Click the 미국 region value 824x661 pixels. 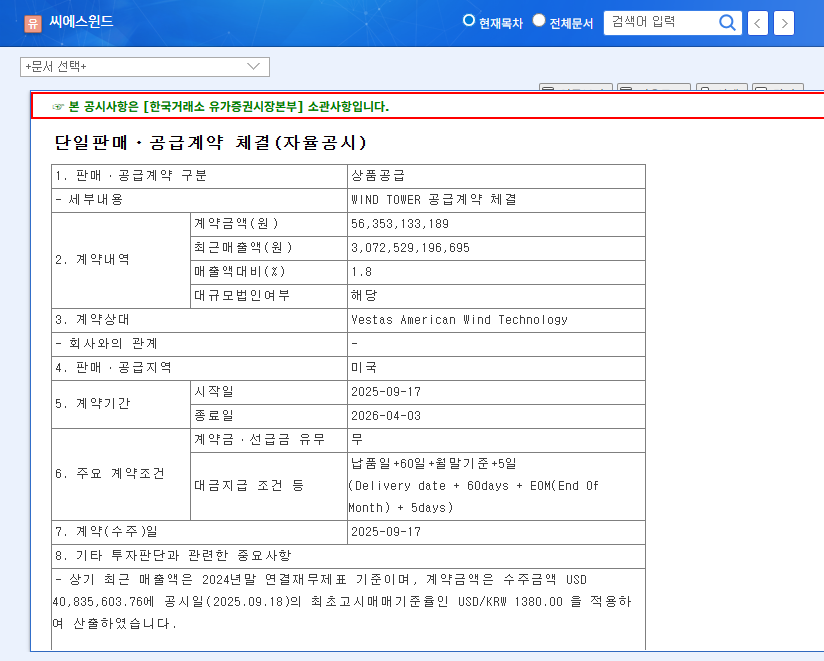click(x=496, y=368)
